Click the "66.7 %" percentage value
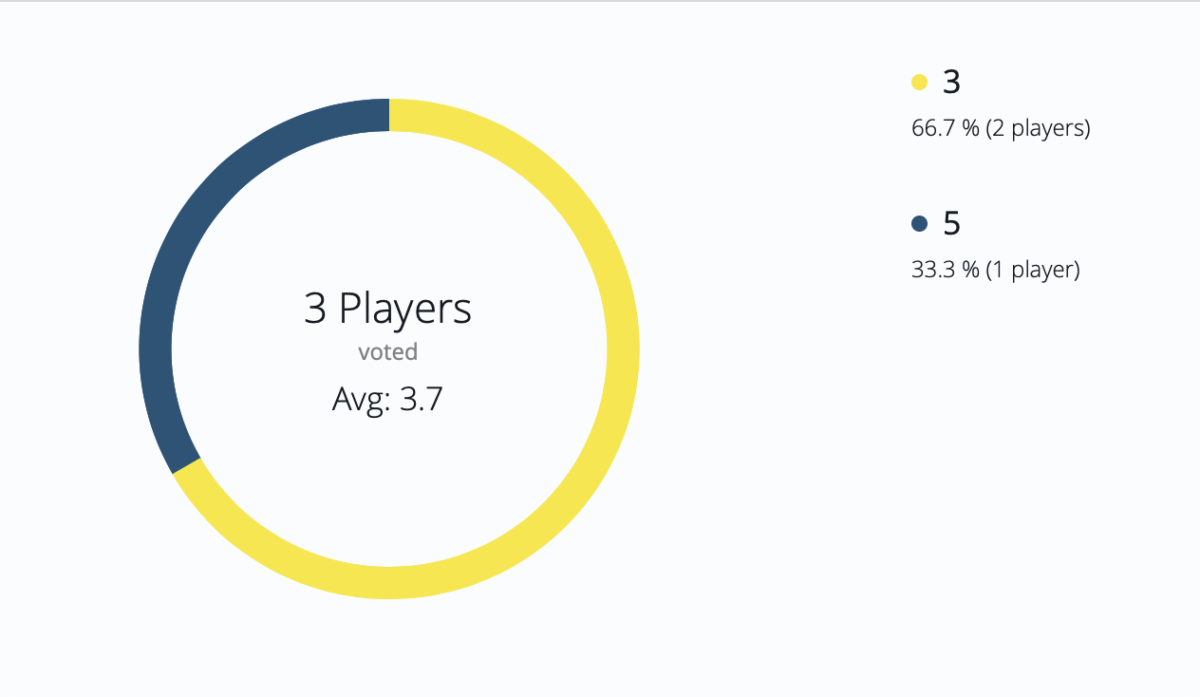Image resolution: width=1200 pixels, height=697 pixels. click(937, 129)
